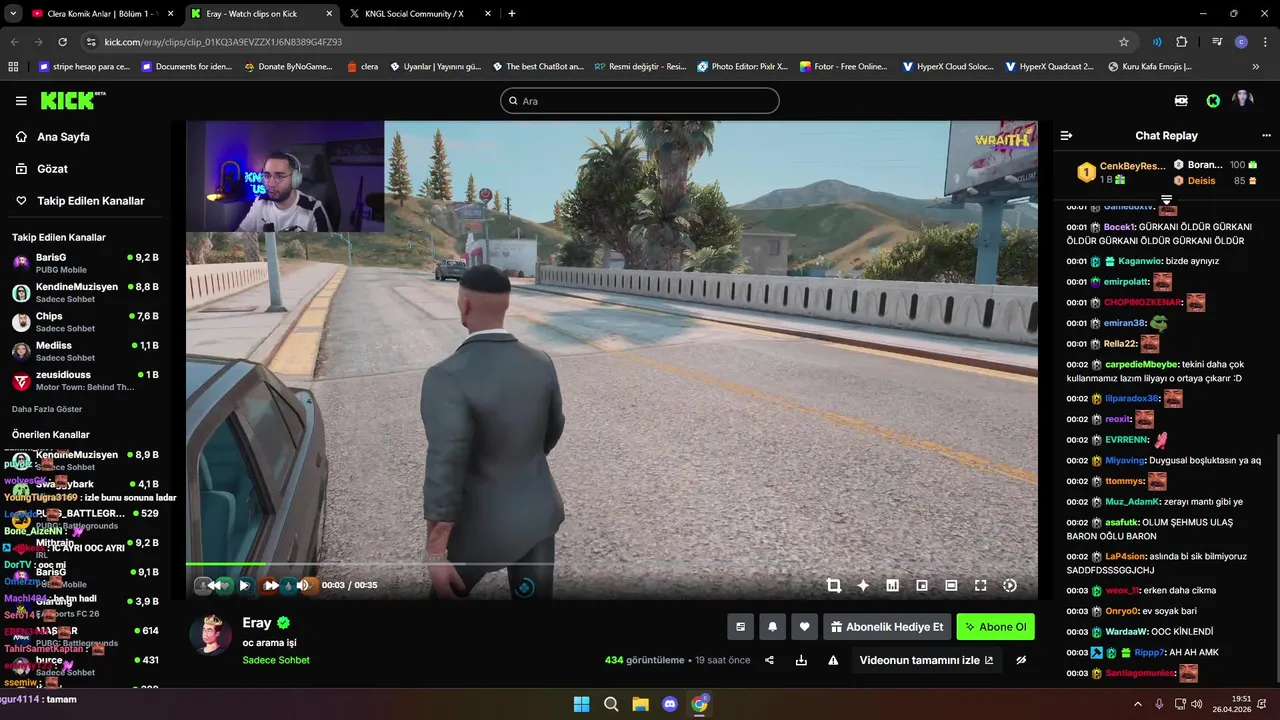Open Chrome extensions puzzle icon
This screenshot has height=720, width=1280.
click(x=1182, y=42)
